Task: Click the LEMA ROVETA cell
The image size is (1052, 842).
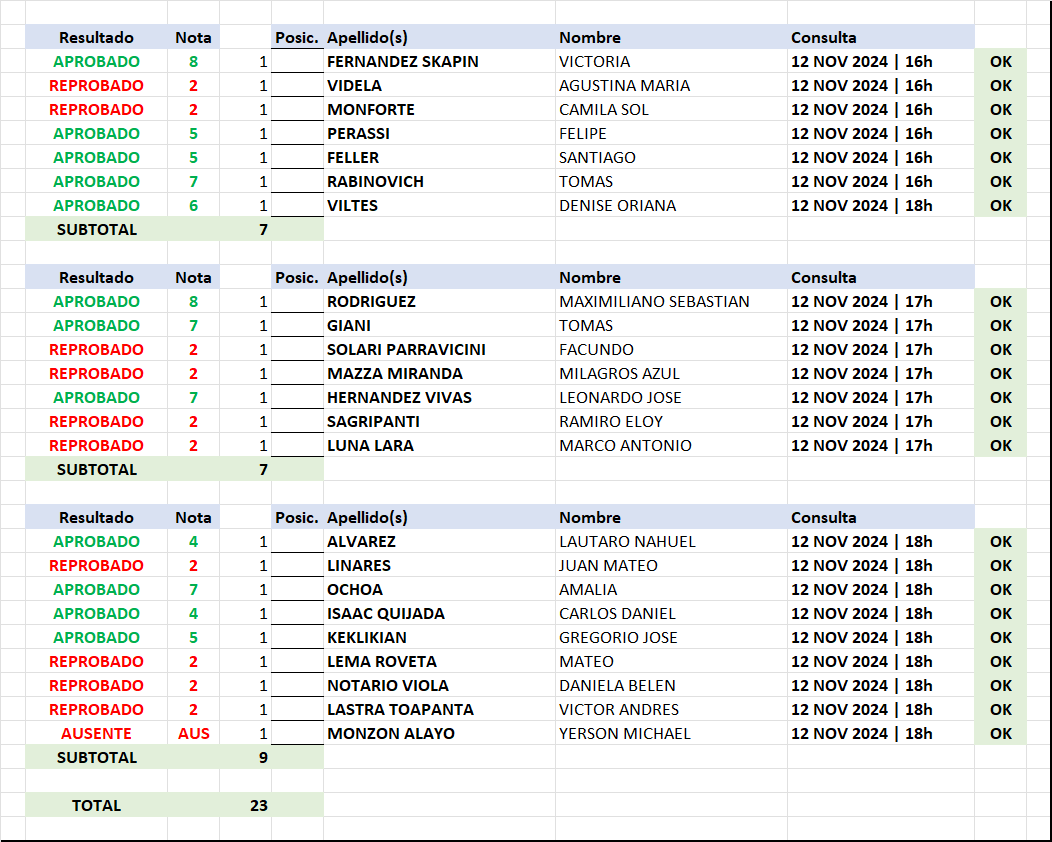Action: click(439, 662)
